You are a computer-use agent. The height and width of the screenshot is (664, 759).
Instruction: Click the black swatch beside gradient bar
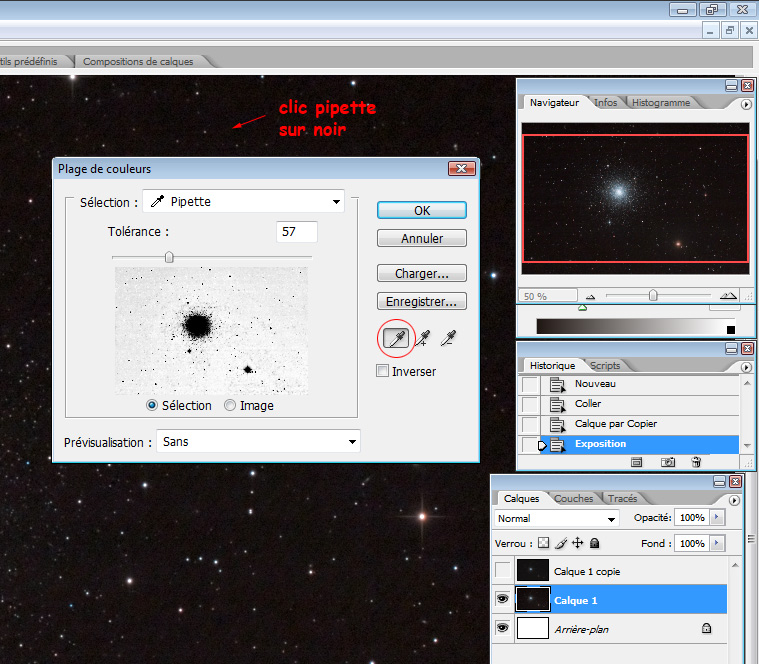coord(731,330)
